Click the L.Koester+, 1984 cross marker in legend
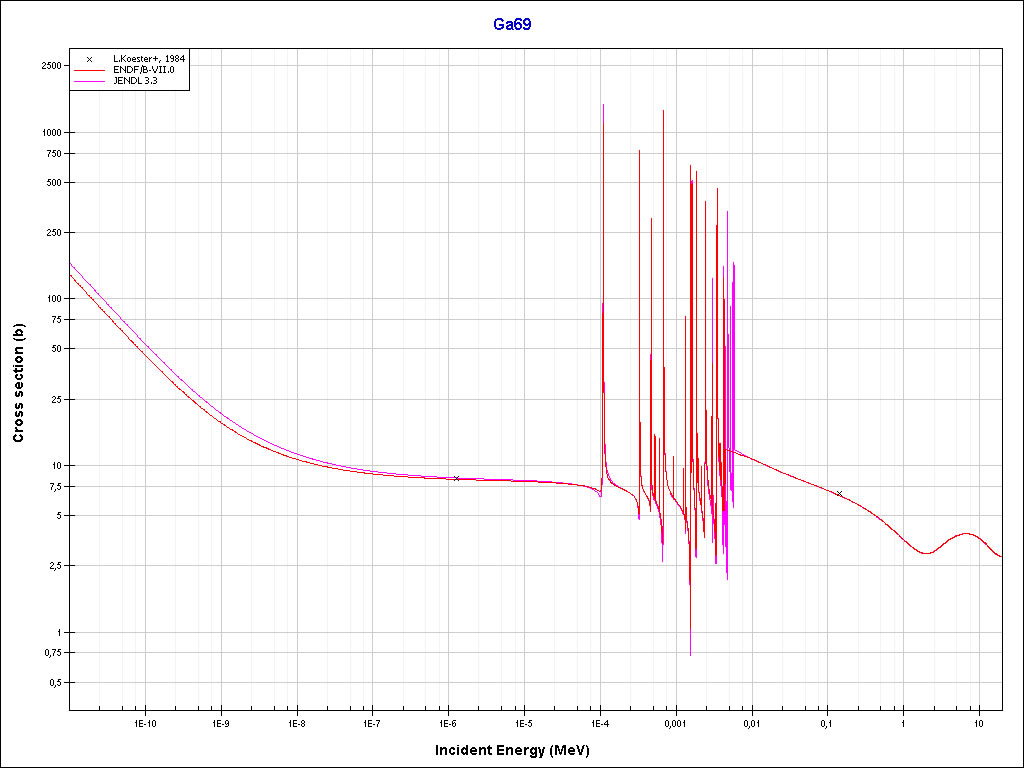 [x=90, y=59]
